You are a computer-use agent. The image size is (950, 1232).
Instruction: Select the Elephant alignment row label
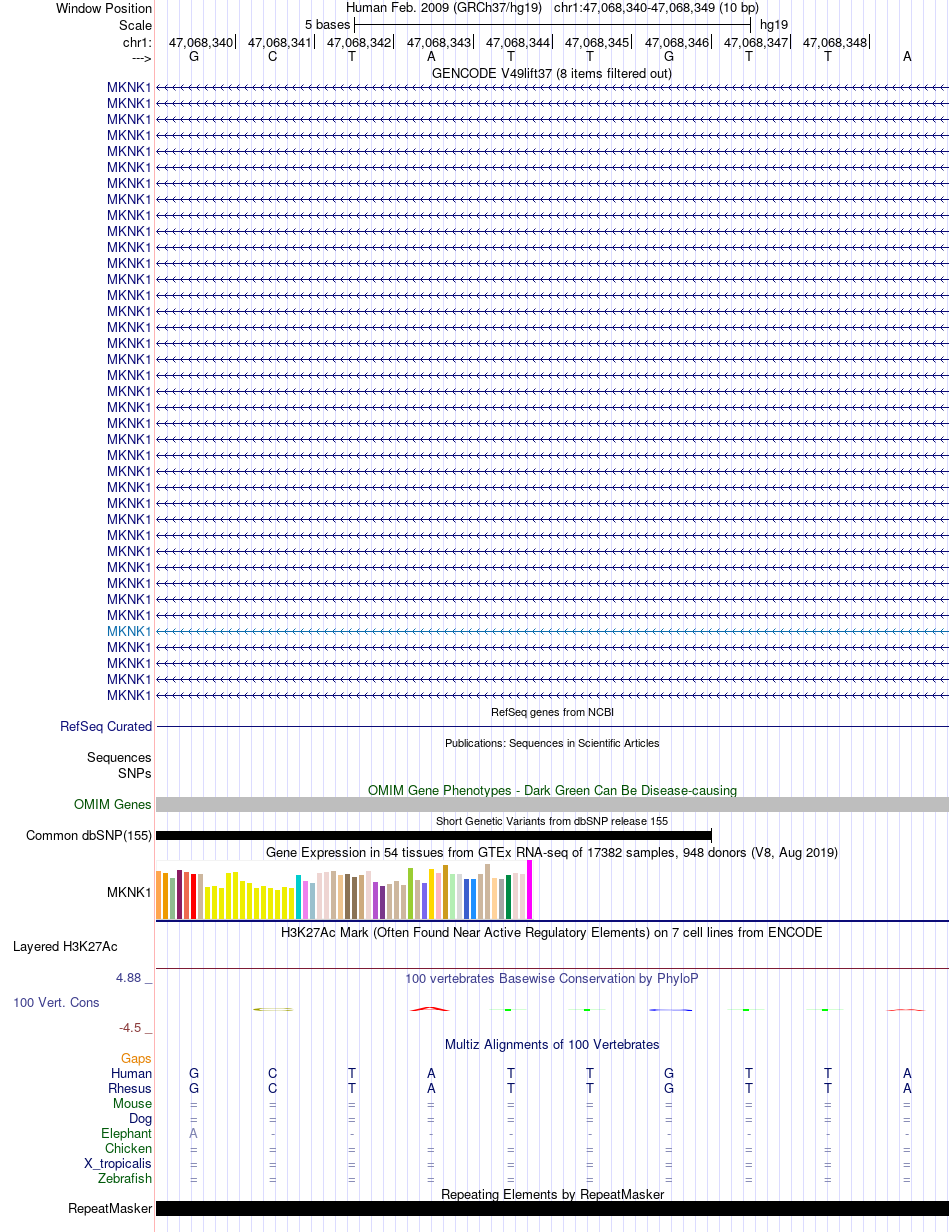click(x=127, y=1133)
